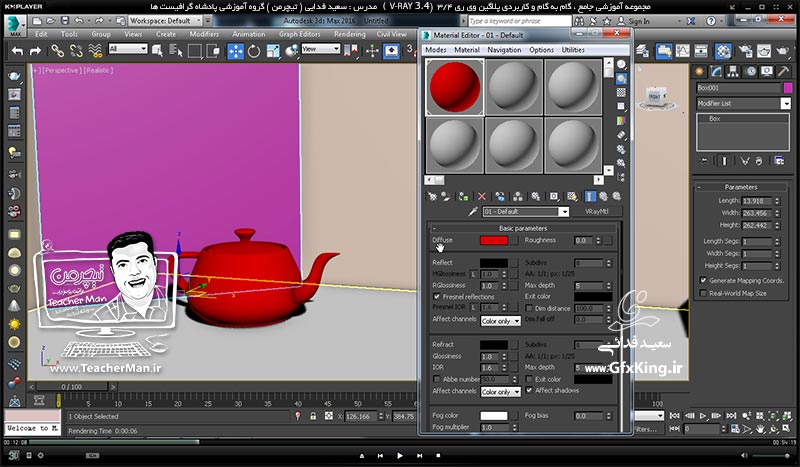The width and height of the screenshot is (800, 467).
Task: Open Material Editor Modes menu
Action: (x=436, y=50)
